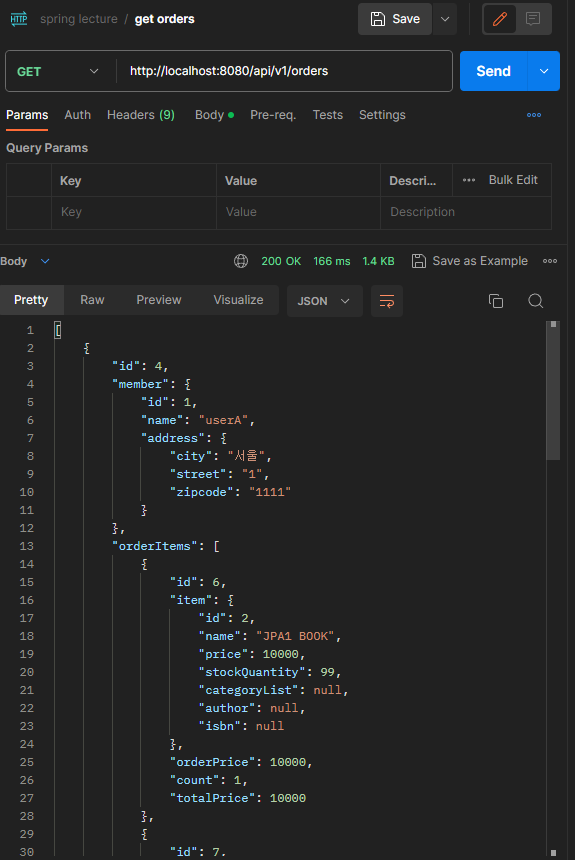
Task: Click Save as Example
Action: [470, 261]
